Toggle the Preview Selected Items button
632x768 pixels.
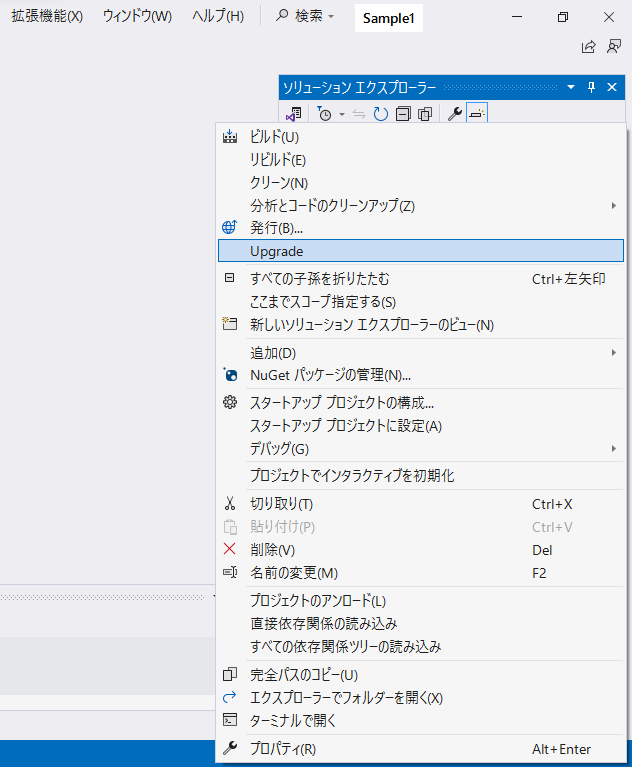tap(476, 114)
